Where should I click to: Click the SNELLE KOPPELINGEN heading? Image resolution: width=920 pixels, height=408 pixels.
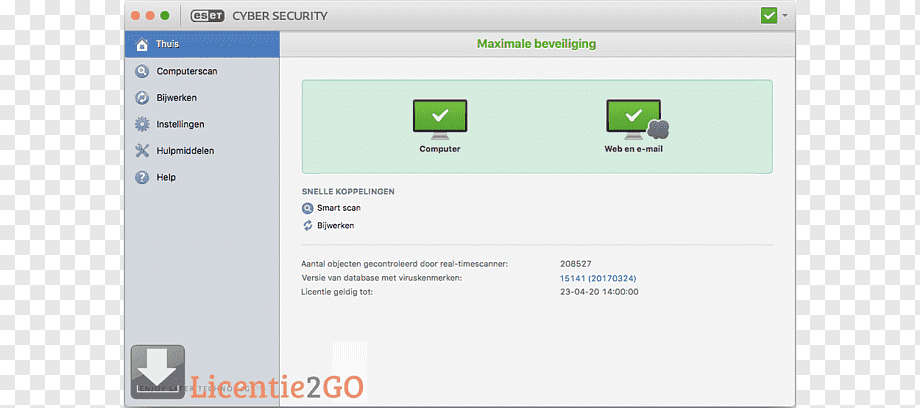pyautogui.click(x=347, y=191)
